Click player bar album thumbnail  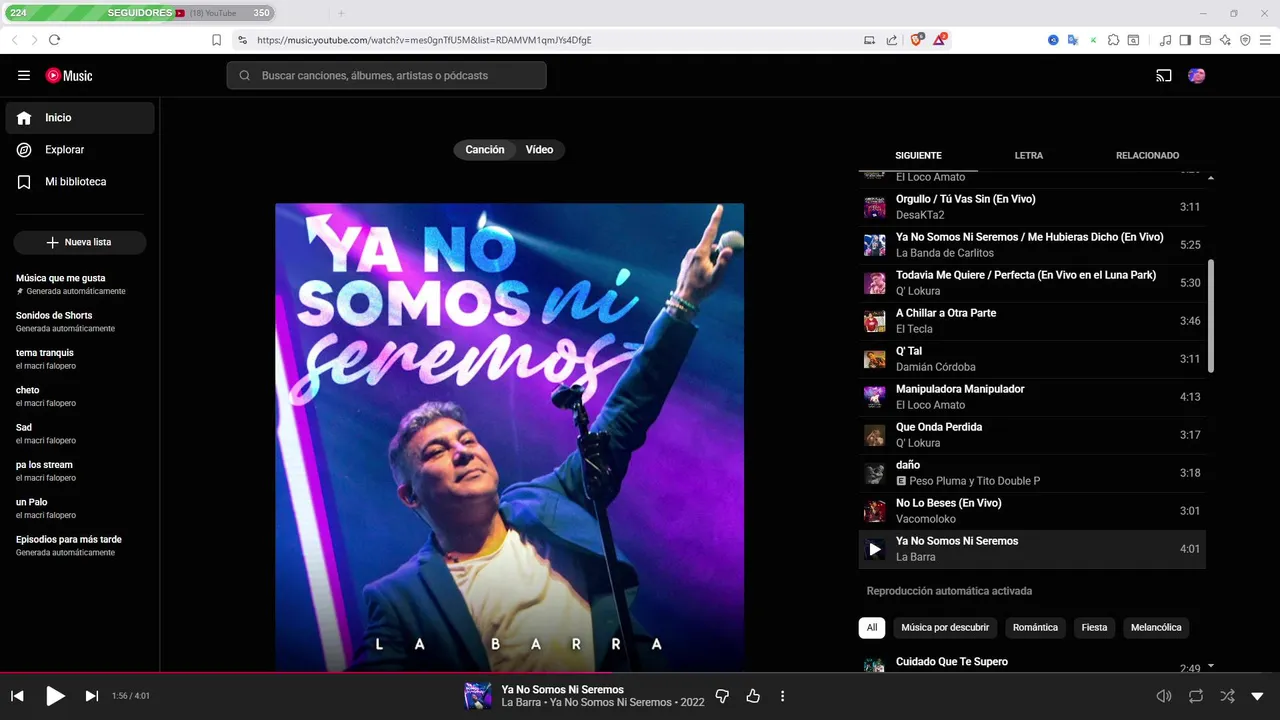tap(478, 696)
